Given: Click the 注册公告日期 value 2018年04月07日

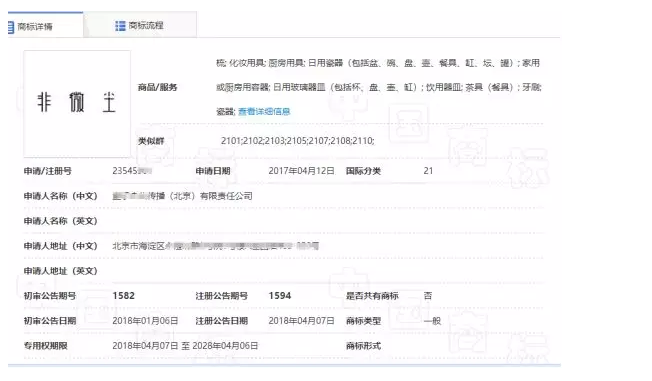Looking at the screenshot, I should click(x=301, y=321).
